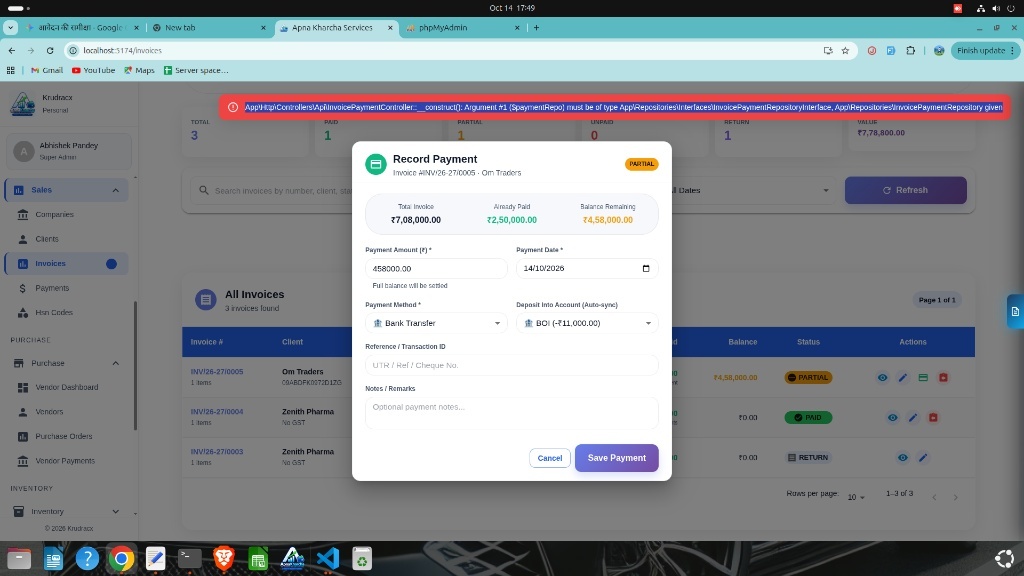
Task: Open a new browser tab
Action: tap(536, 27)
